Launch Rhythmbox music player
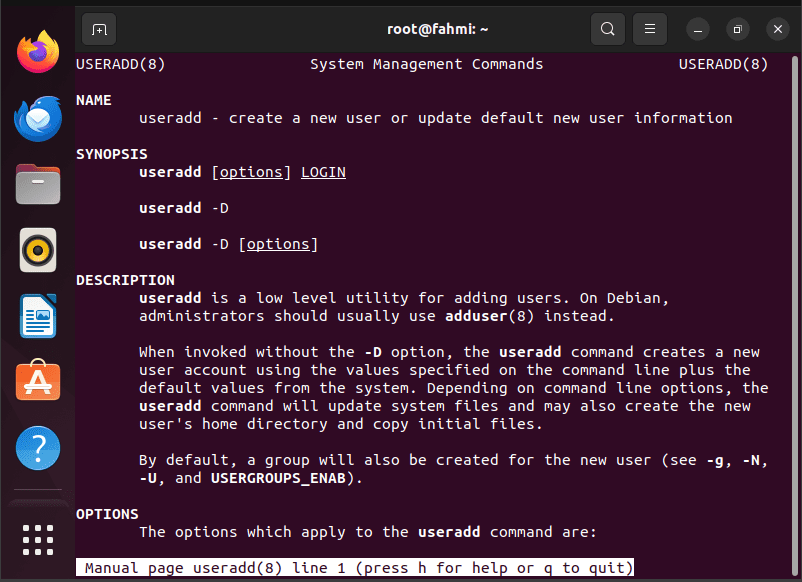Viewport: 802px width, 582px height. pyautogui.click(x=38, y=250)
